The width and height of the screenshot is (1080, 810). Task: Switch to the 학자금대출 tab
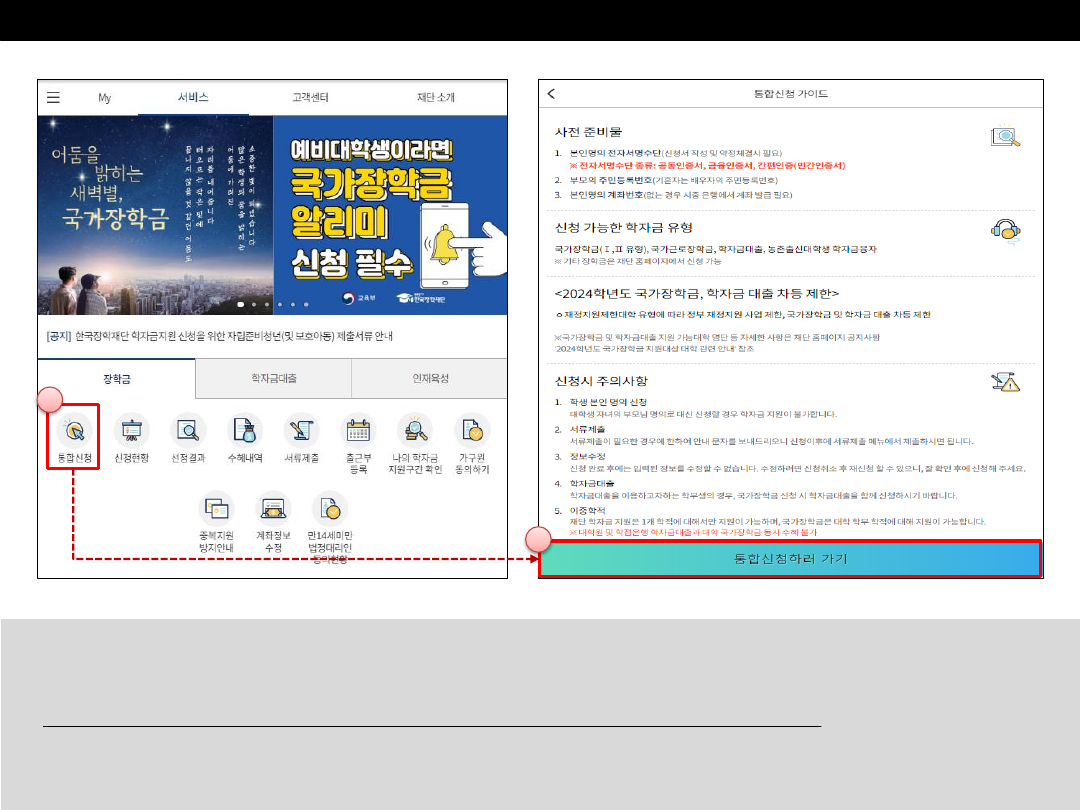point(273,379)
